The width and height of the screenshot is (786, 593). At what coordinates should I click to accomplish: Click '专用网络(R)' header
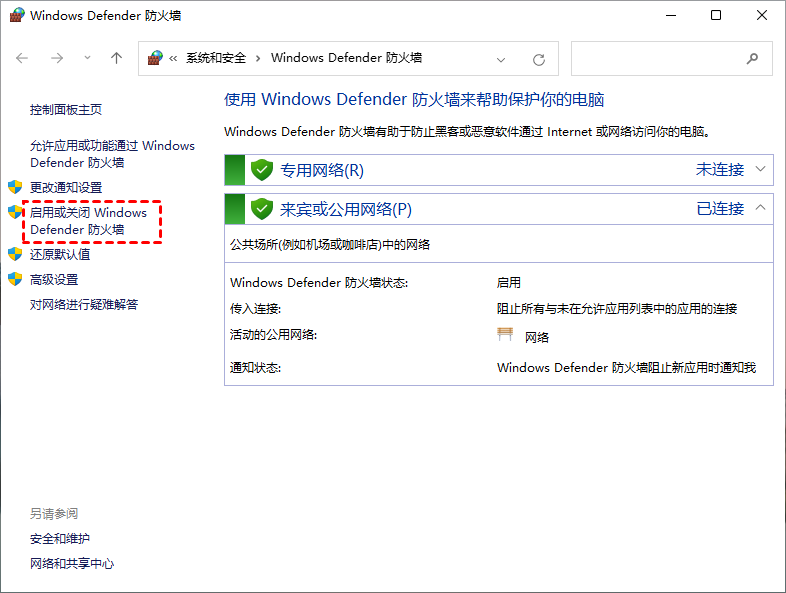click(321, 170)
